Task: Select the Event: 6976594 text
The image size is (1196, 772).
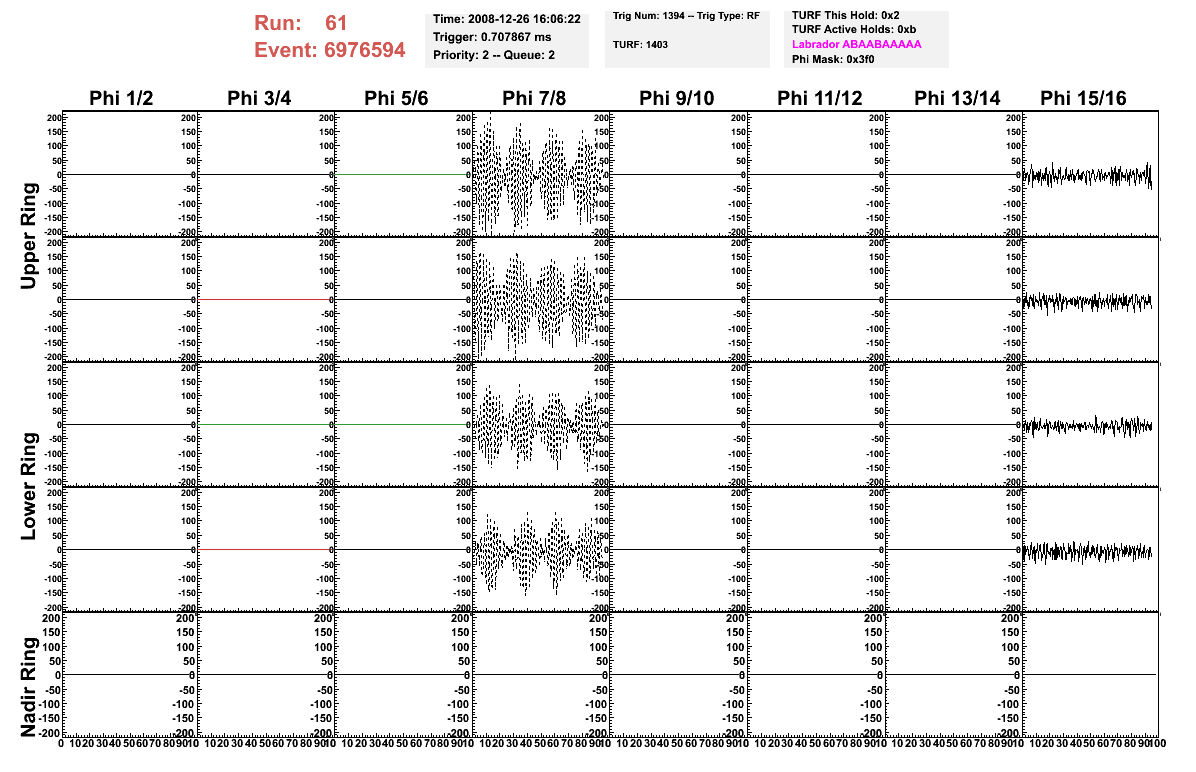Action: (x=330, y=50)
